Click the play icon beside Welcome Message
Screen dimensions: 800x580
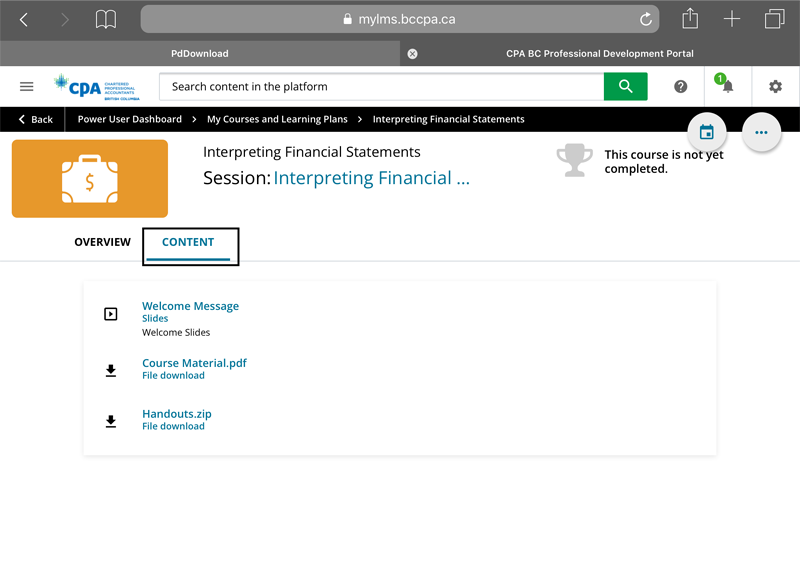click(x=111, y=314)
